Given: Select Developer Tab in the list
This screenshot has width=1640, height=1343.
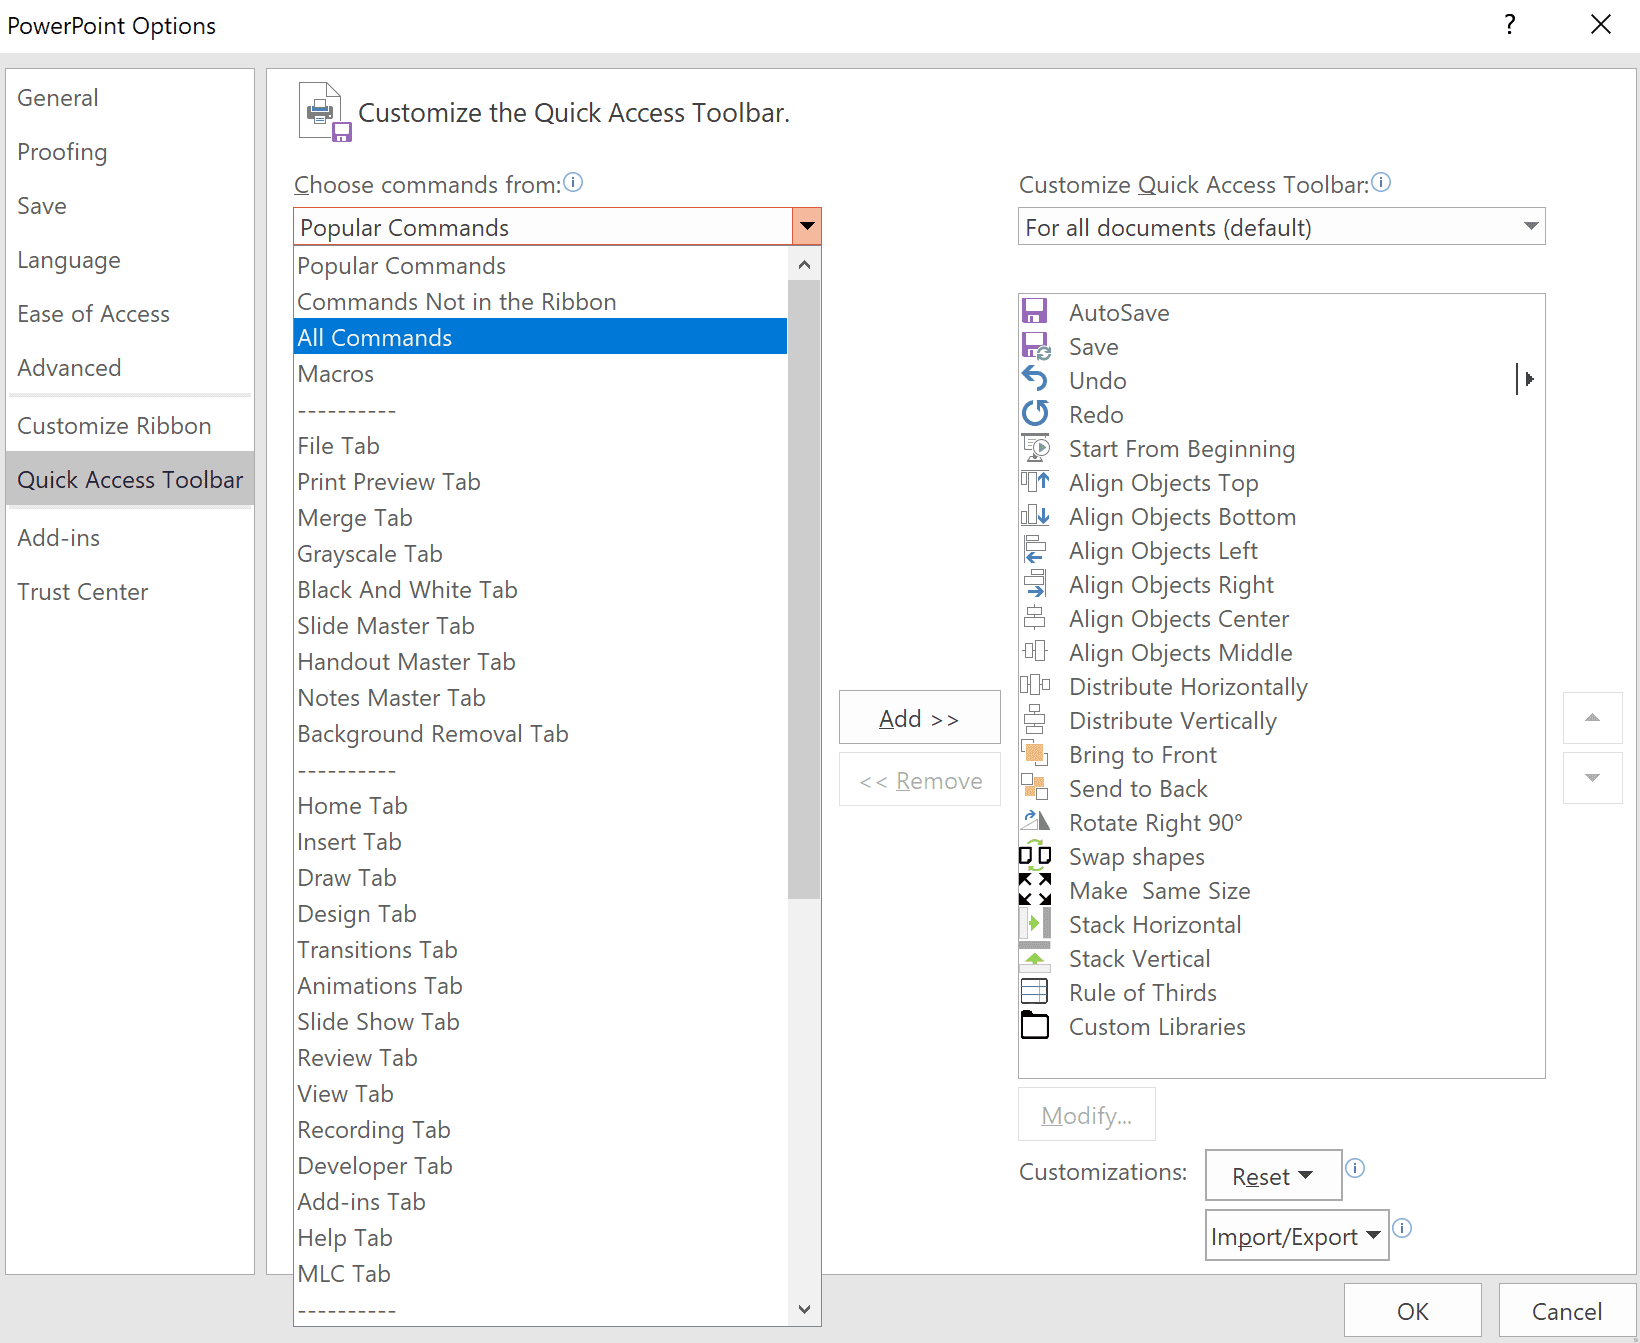Looking at the screenshot, I should tap(540, 1166).
